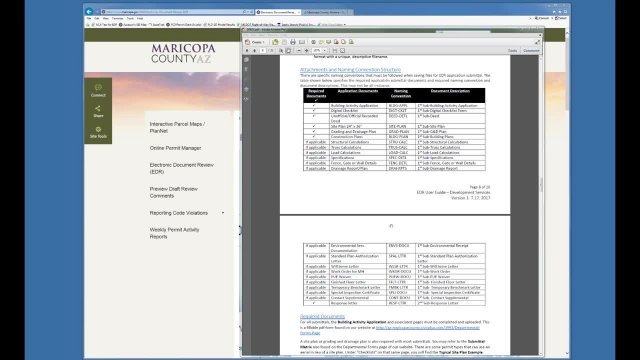Open the Comment pane in Acrobat
Screen dimensions: 640x360
coord(531,51)
